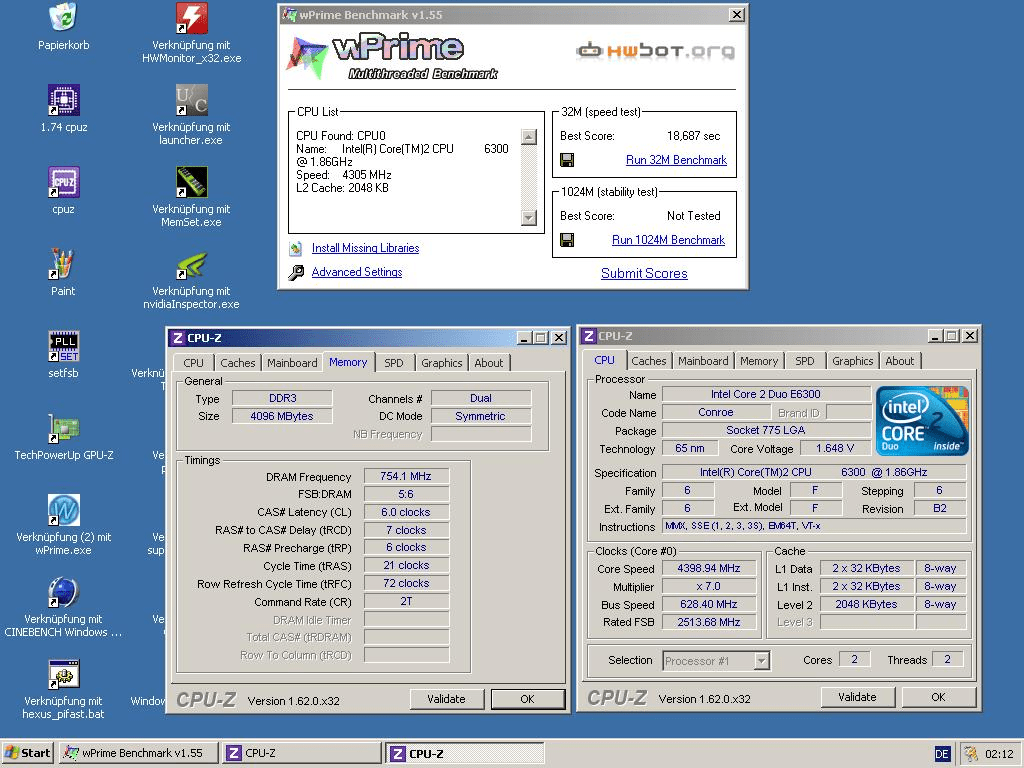Select the launcher.exe shortcut icon
The width and height of the screenshot is (1024, 768).
coord(191,100)
